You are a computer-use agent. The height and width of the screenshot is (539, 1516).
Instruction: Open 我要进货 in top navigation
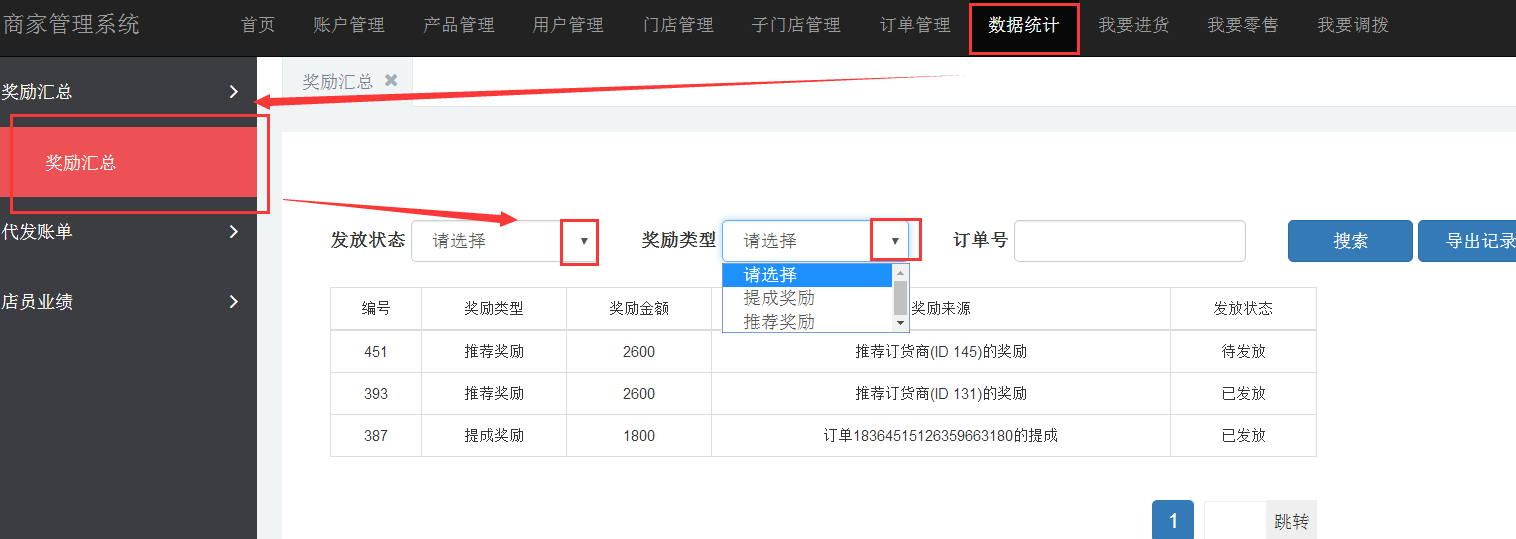coord(1133,26)
